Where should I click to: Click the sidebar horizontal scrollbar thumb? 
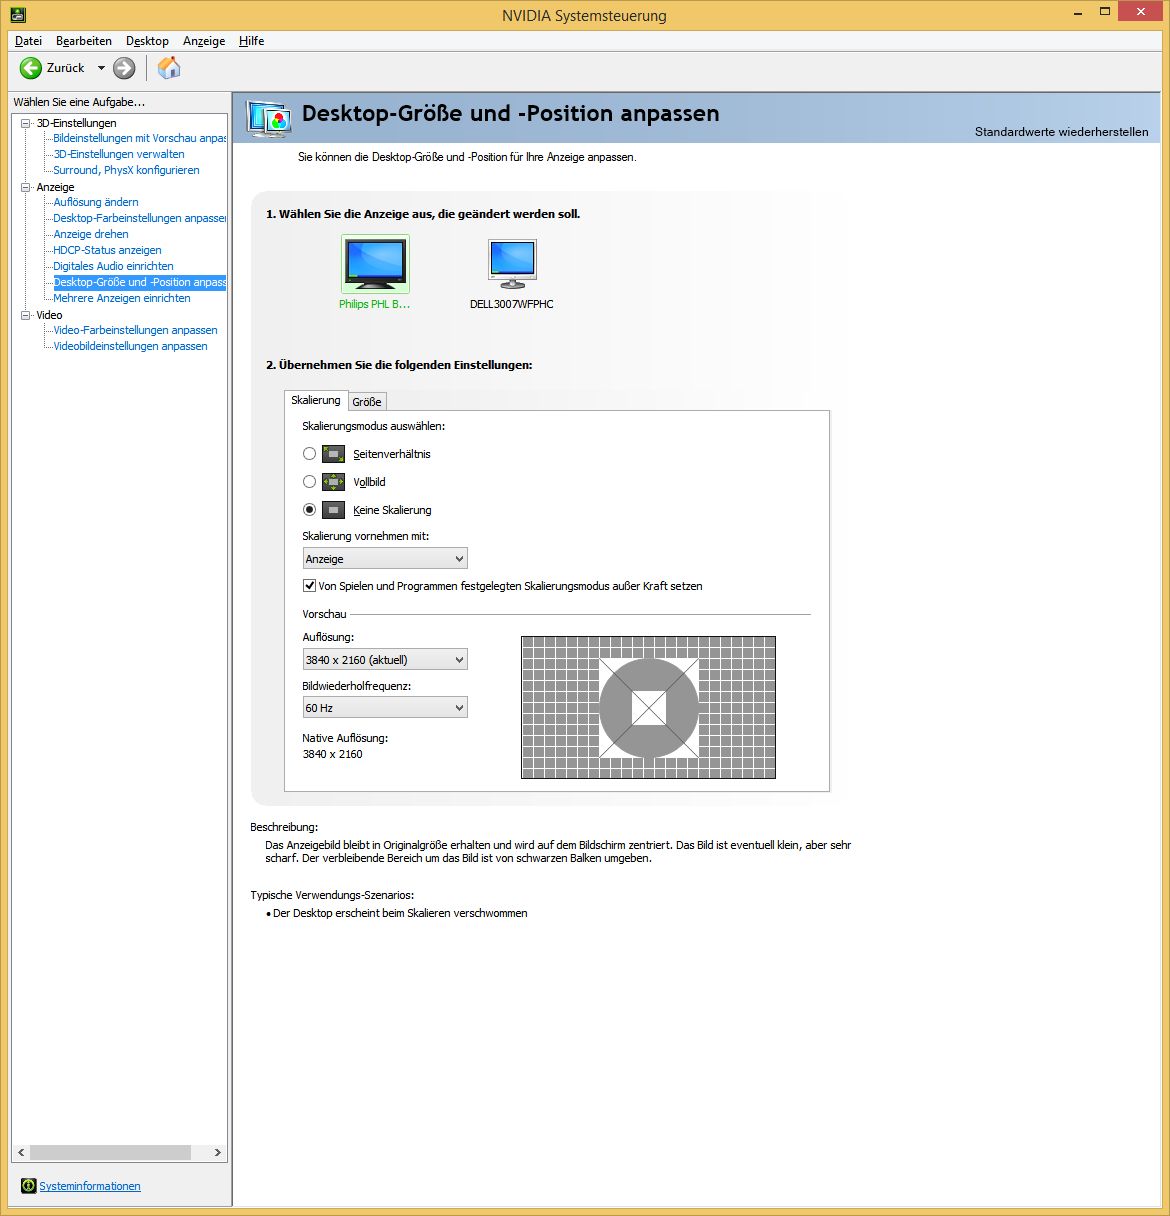point(110,1152)
